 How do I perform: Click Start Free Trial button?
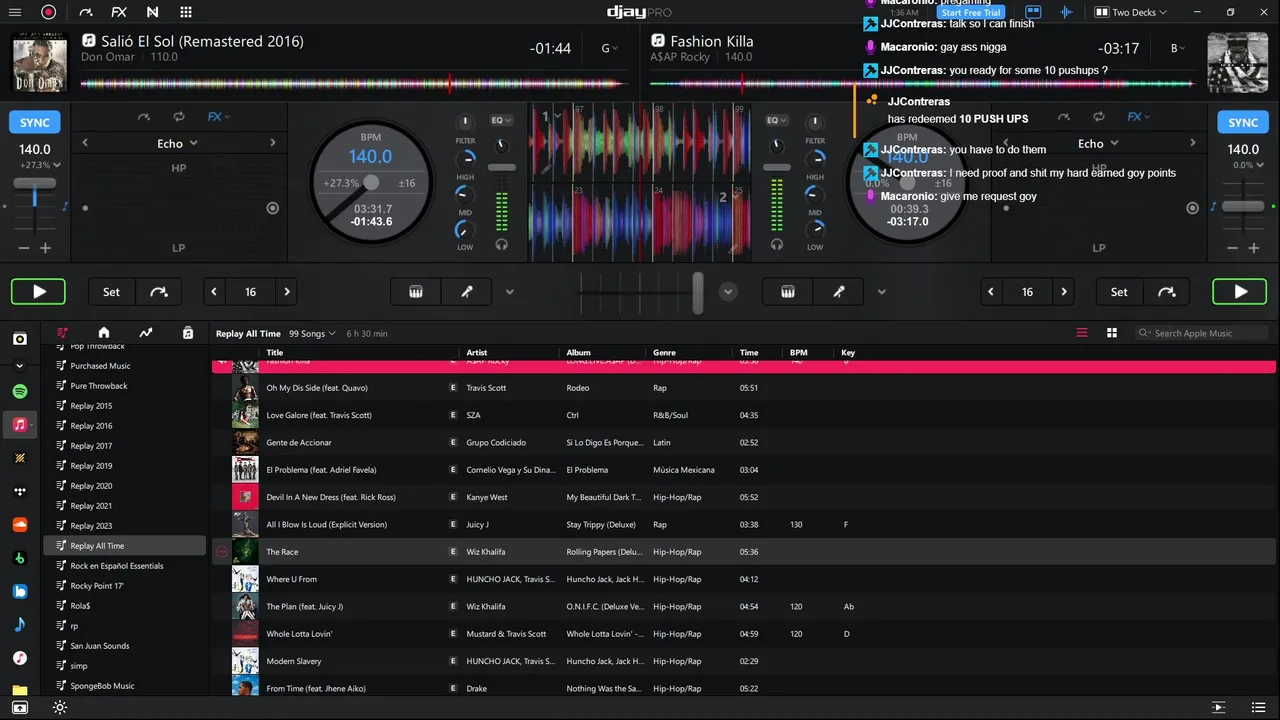(971, 12)
